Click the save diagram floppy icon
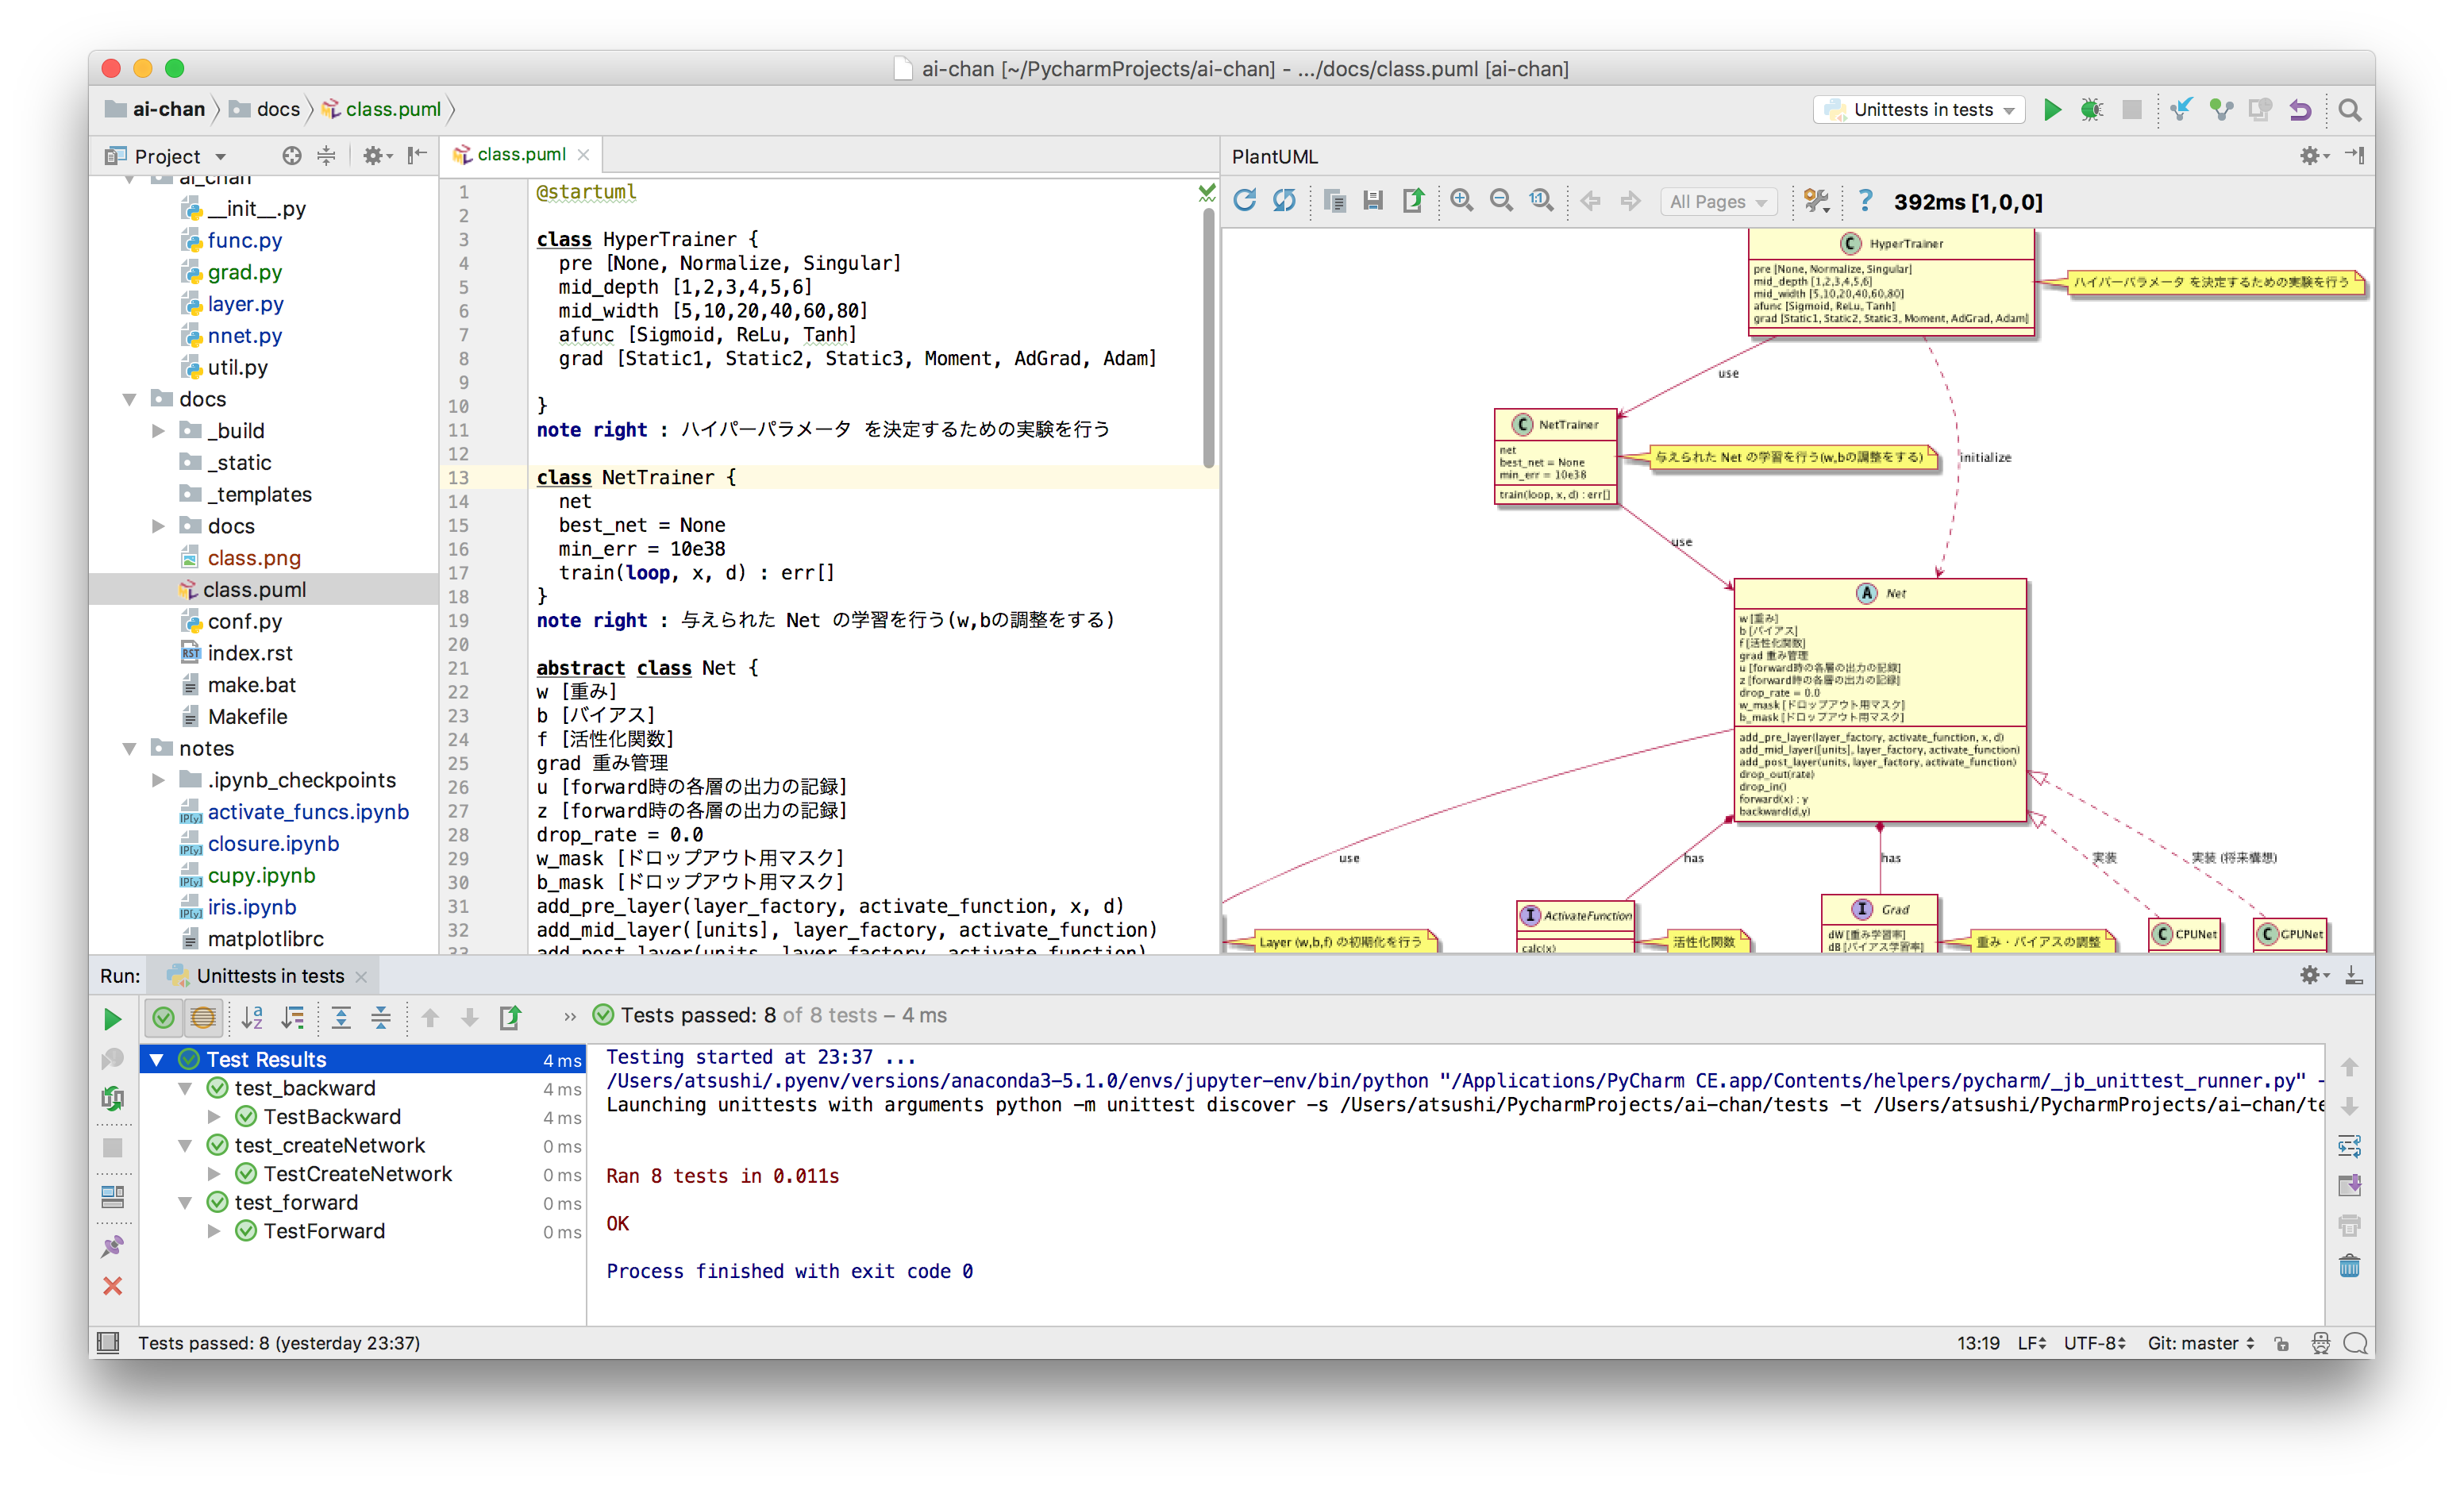The height and width of the screenshot is (1486, 2464). click(x=1373, y=201)
